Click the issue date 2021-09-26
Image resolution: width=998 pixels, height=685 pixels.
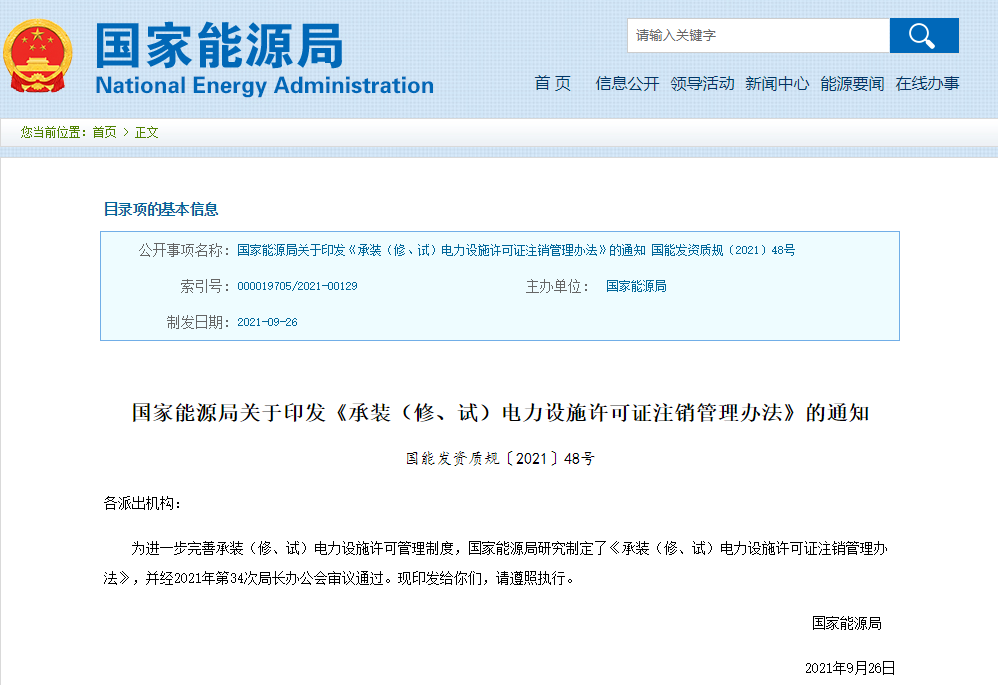click(267, 322)
